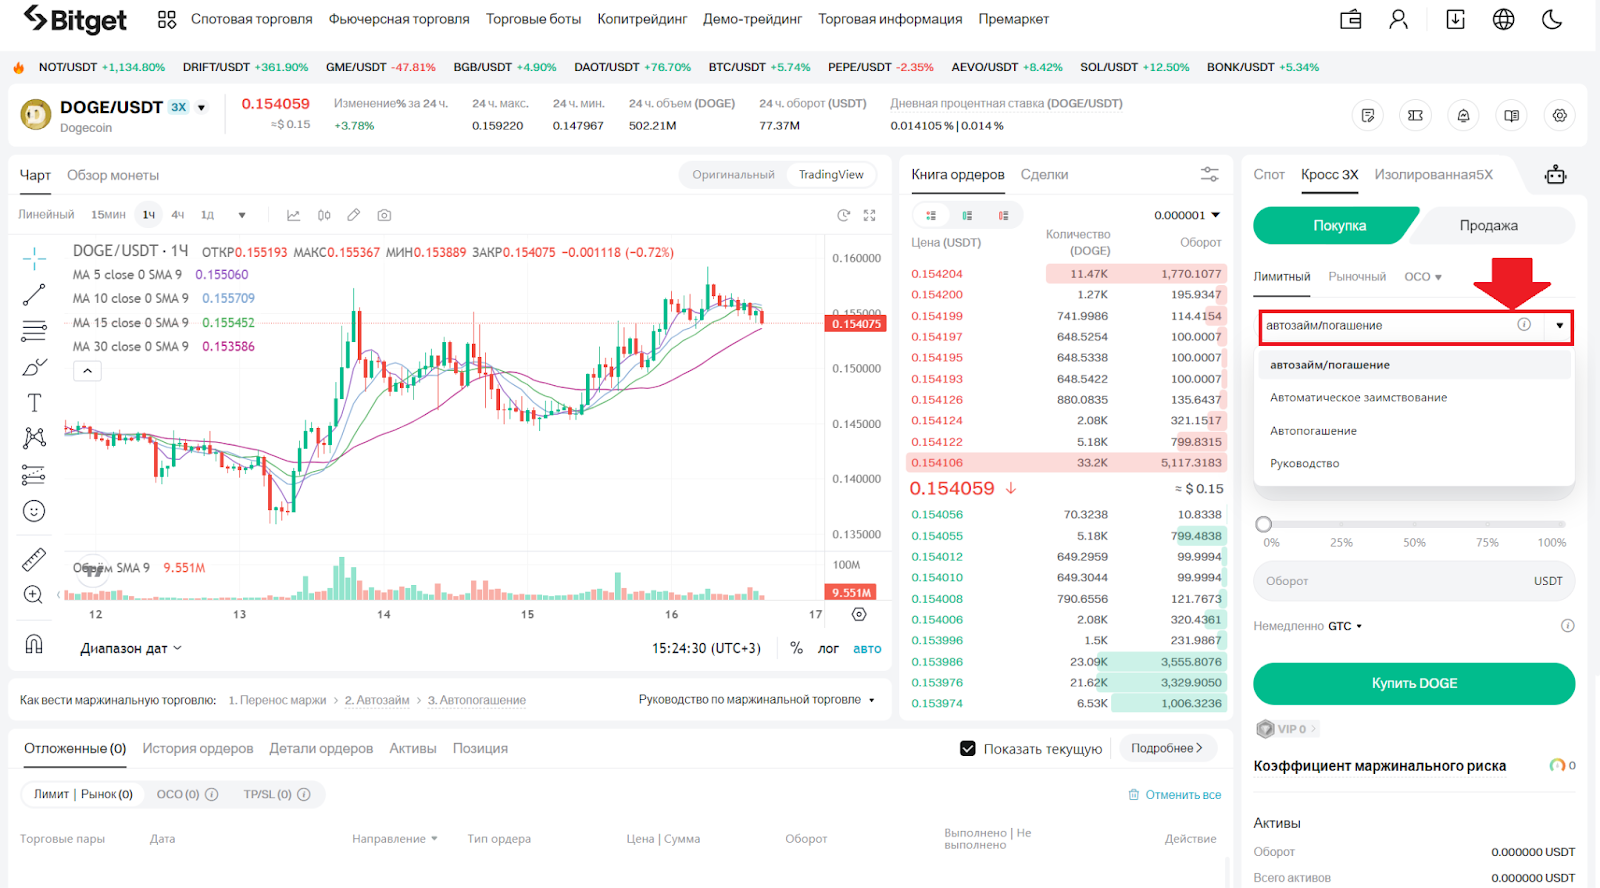1600x888 pixels.
Task: Open the apps grid menu icon
Action: point(167,19)
